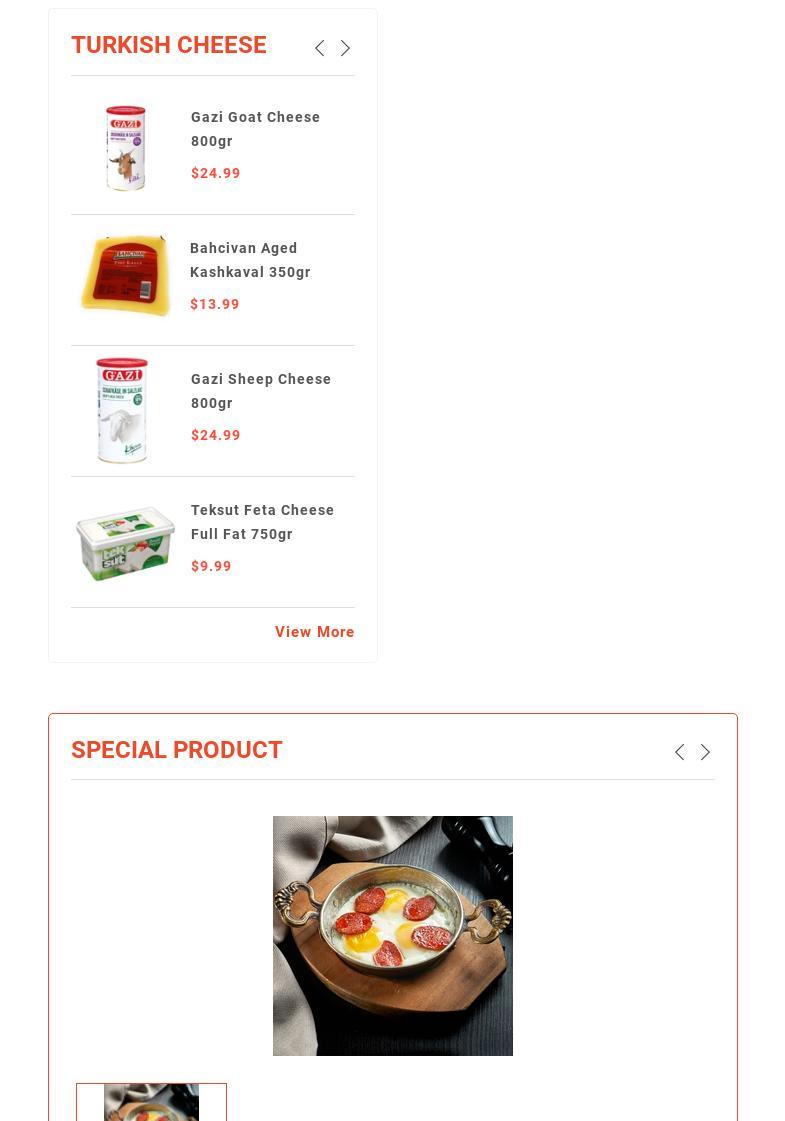Viewport: 785px width, 1121px height.
Task: Click the Special Product section heading
Action: click(177, 750)
